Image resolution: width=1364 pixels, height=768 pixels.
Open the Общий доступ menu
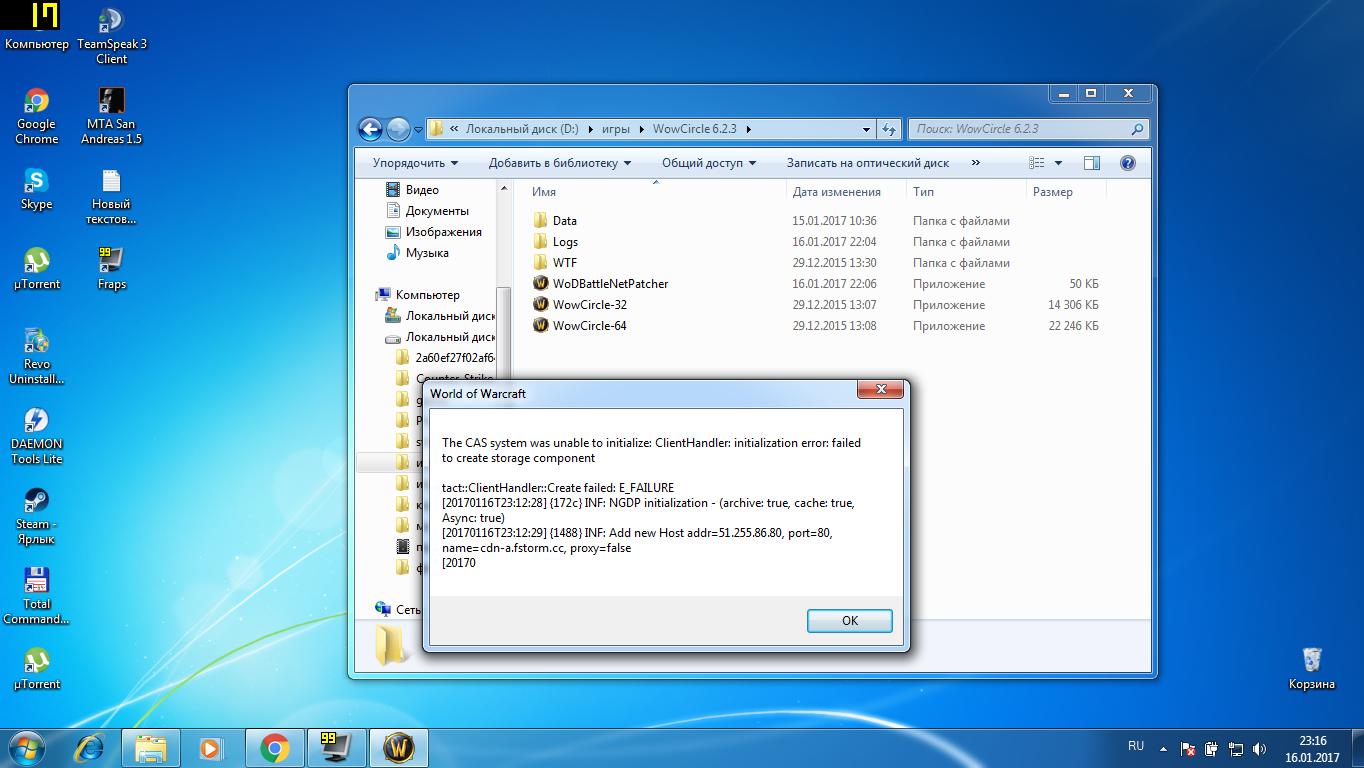[x=708, y=163]
